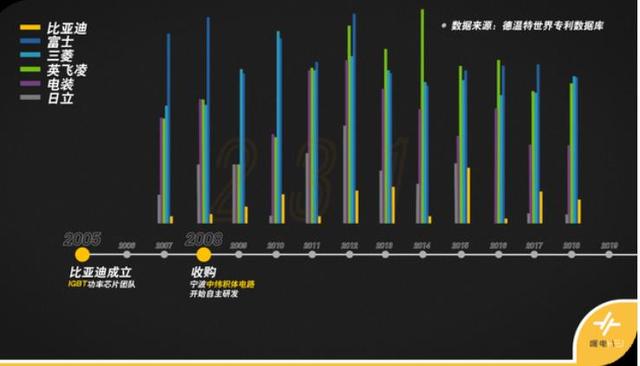Click the 2019 year label on the axis
Viewport: 640px width, 366px height.
pos(609,246)
